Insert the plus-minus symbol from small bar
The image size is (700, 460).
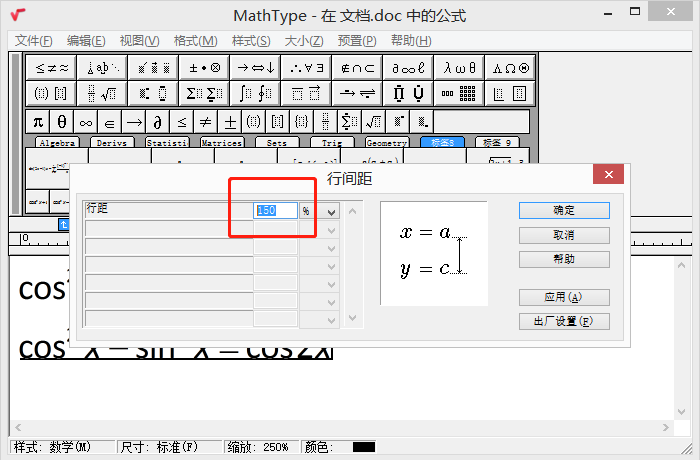(x=230, y=121)
